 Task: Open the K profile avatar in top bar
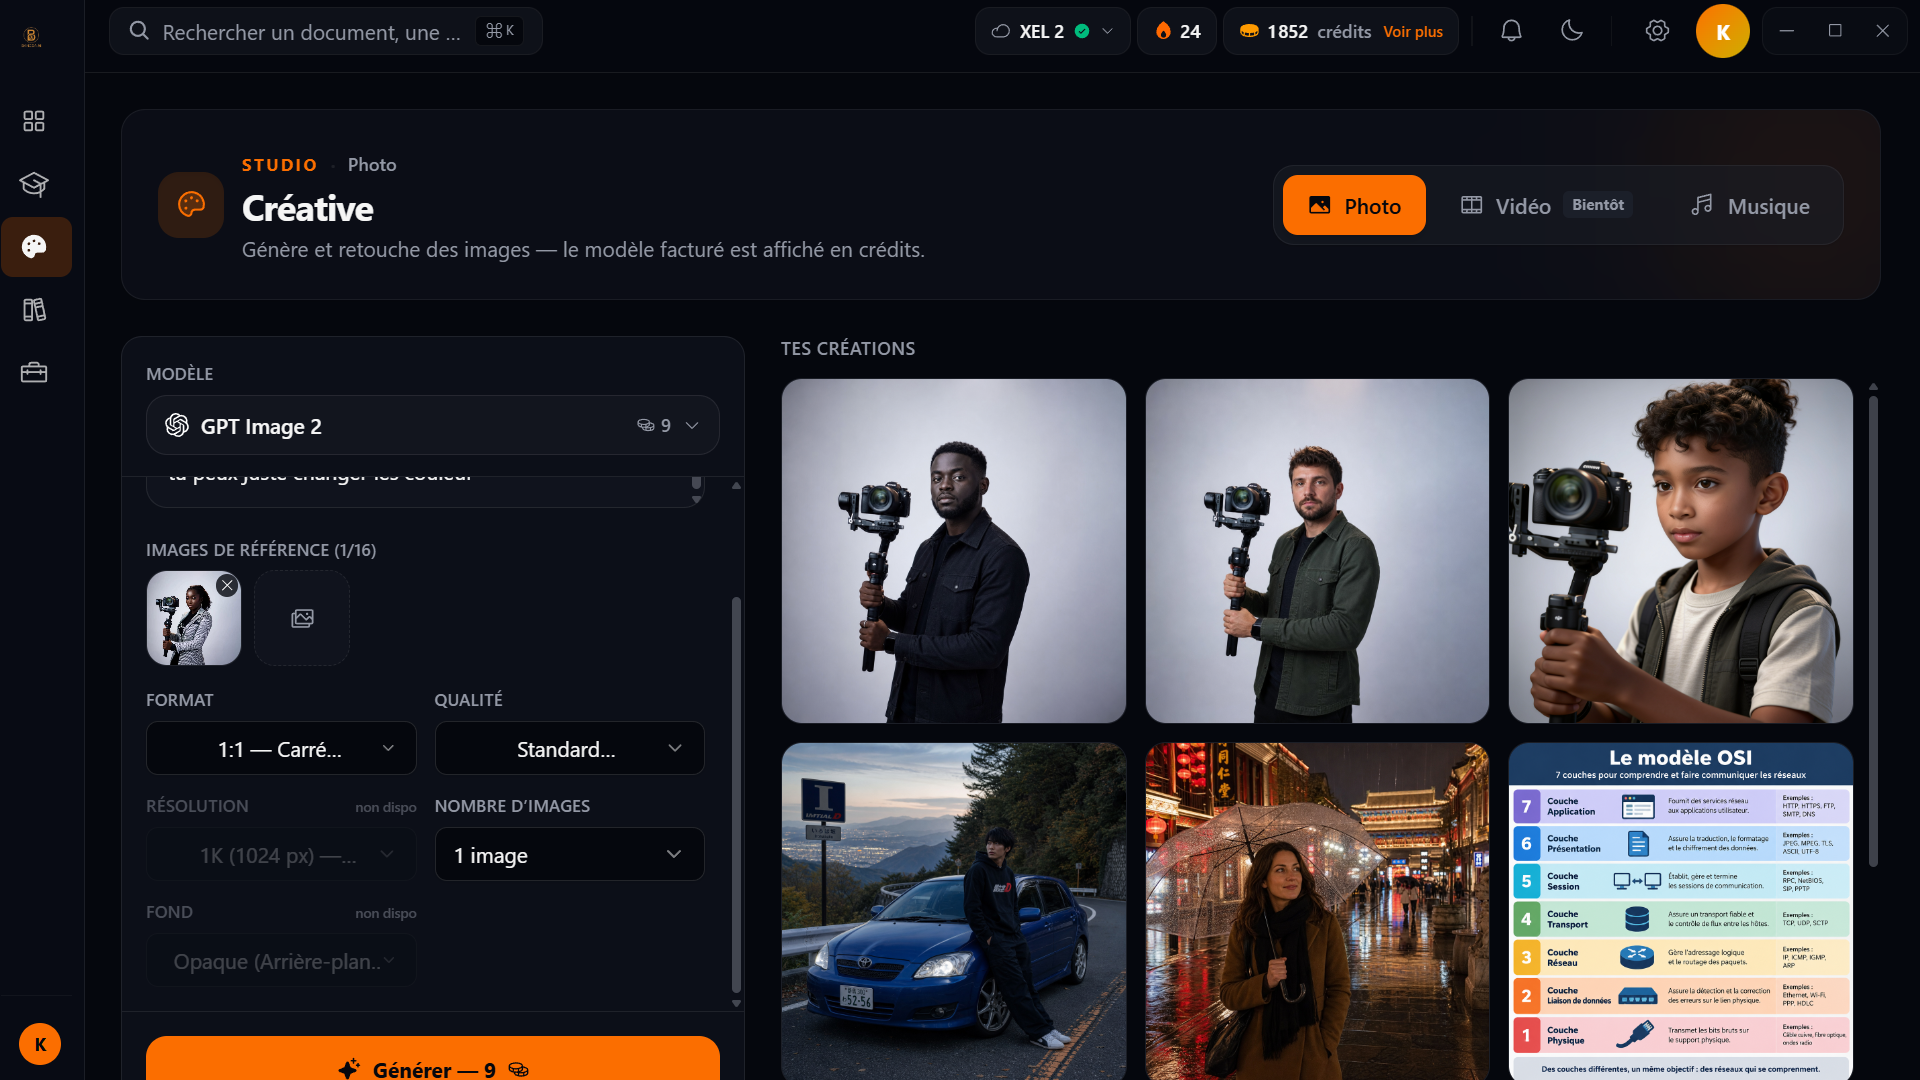click(1722, 31)
